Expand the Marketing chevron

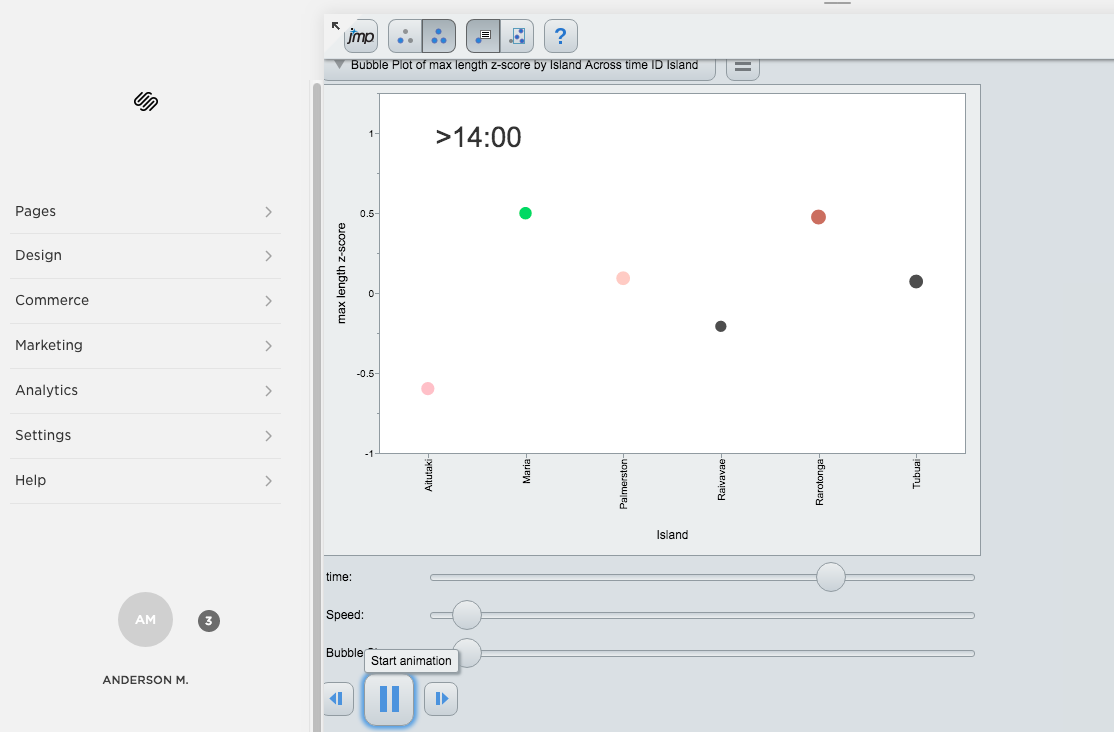coord(269,345)
